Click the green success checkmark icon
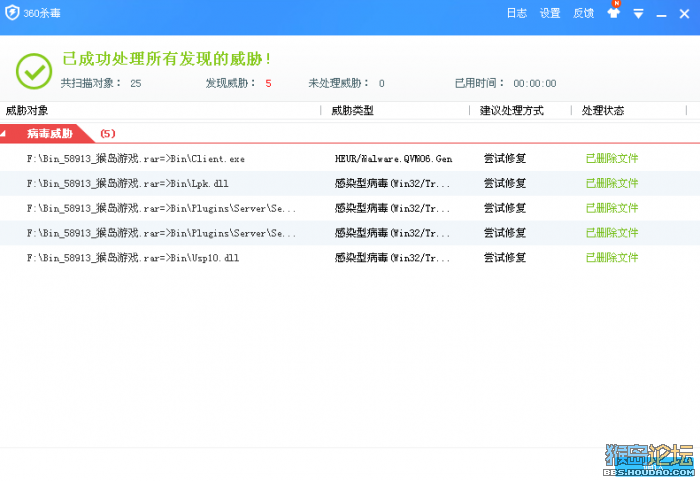This screenshot has height=481, width=700. [34, 71]
